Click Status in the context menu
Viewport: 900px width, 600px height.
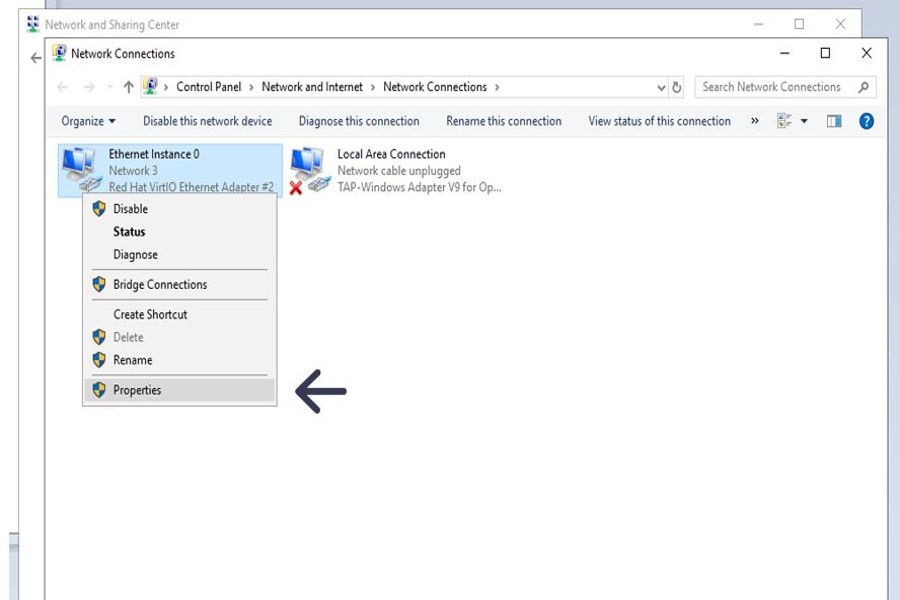129,231
